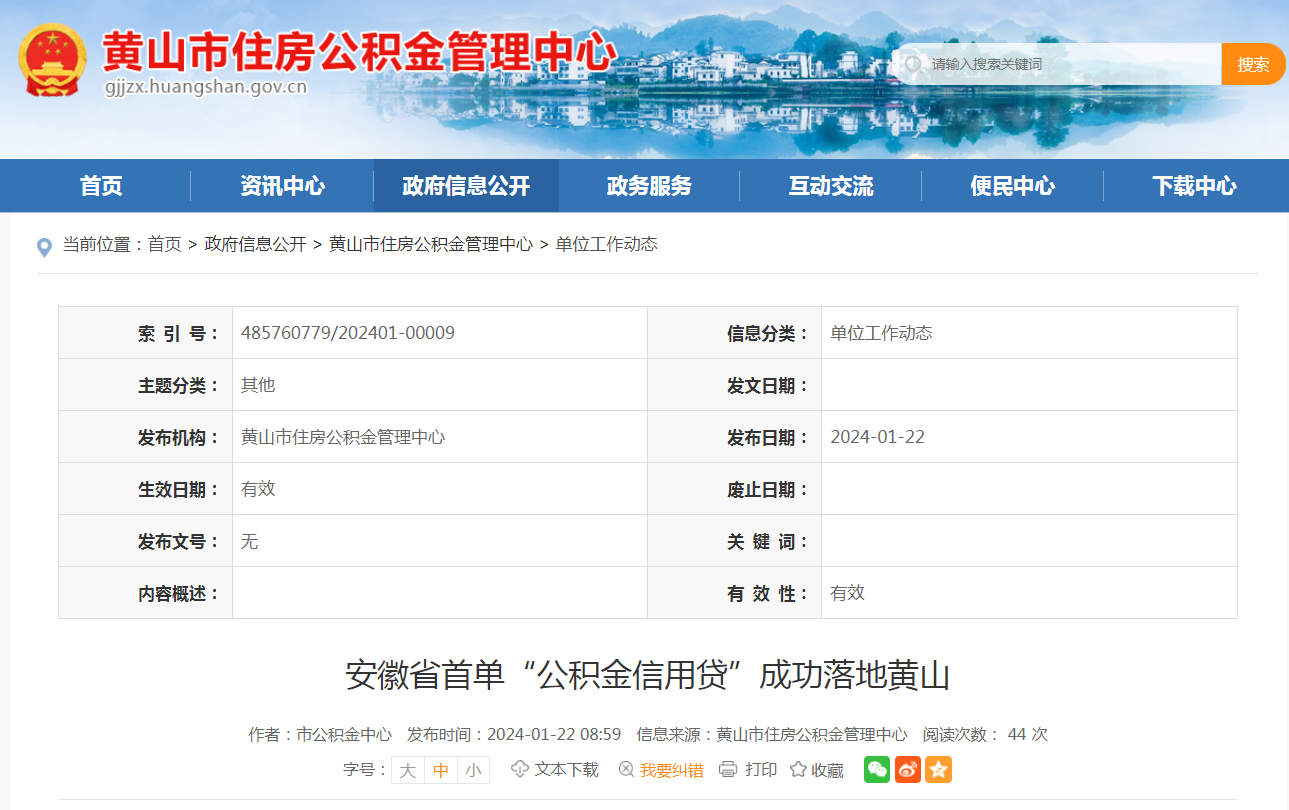1289x810 pixels.
Task: Select 小 as the font size
Action: (x=472, y=770)
